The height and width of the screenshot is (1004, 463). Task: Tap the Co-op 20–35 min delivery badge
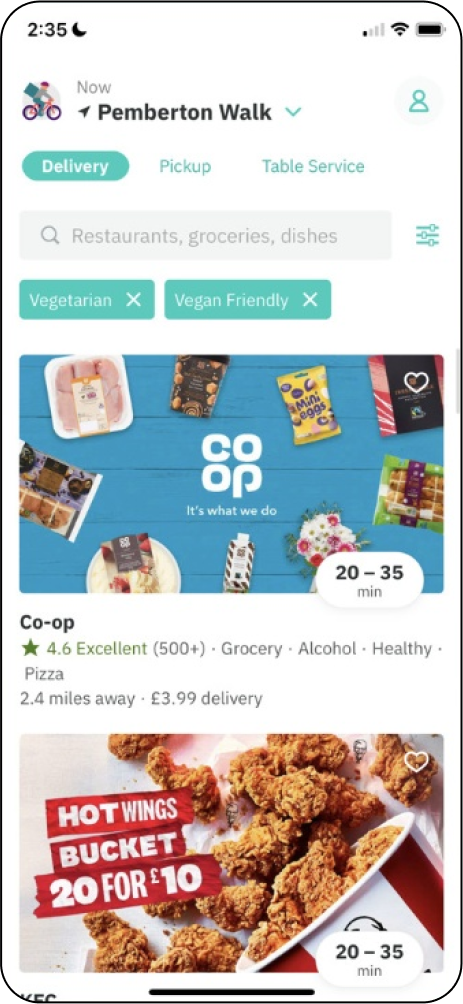pyautogui.click(x=370, y=579)
